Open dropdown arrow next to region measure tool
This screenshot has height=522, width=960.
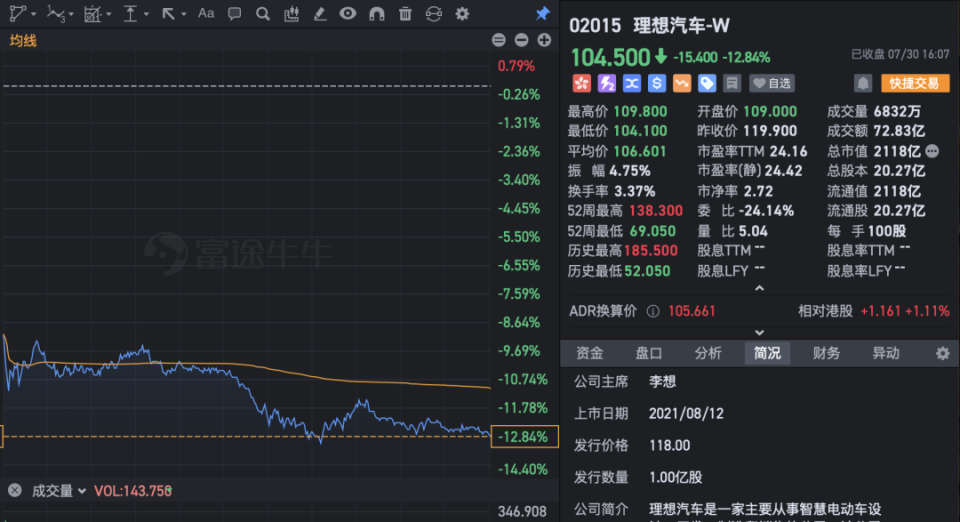tap(108, 14)
